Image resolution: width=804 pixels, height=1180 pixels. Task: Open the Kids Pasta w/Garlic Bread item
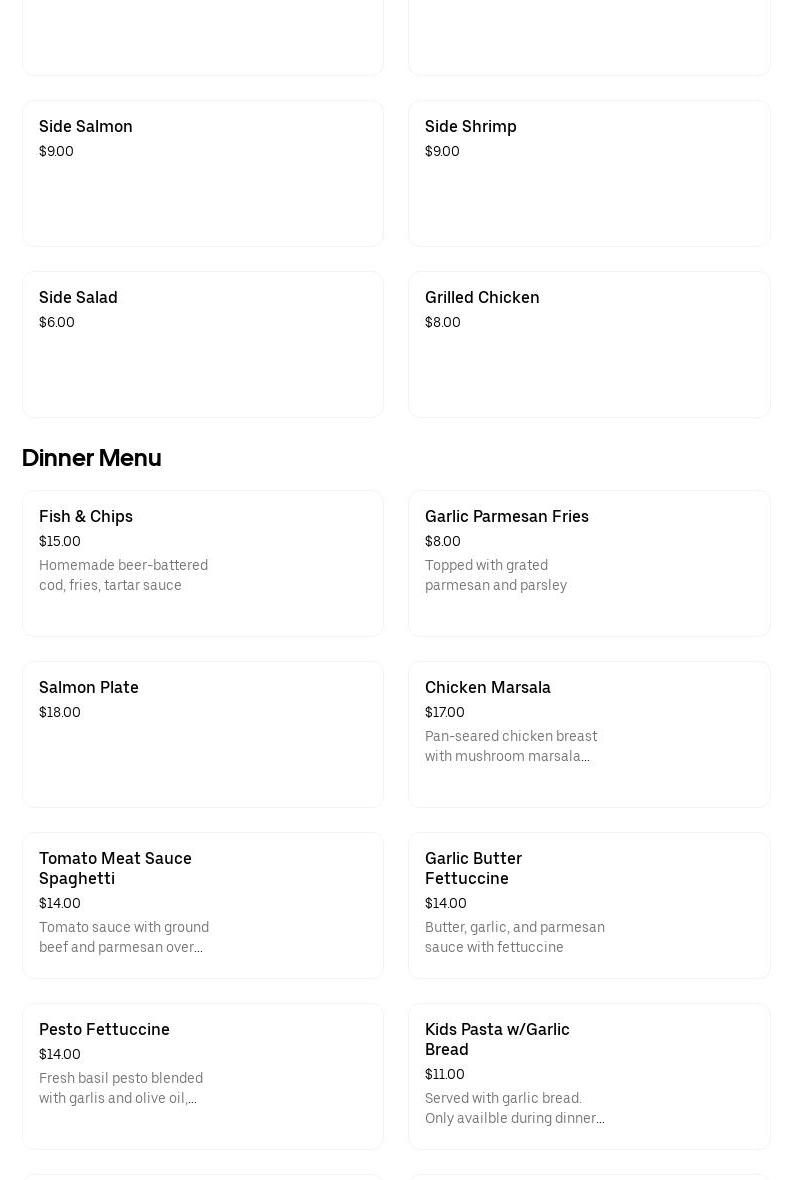click(588, 1076)
